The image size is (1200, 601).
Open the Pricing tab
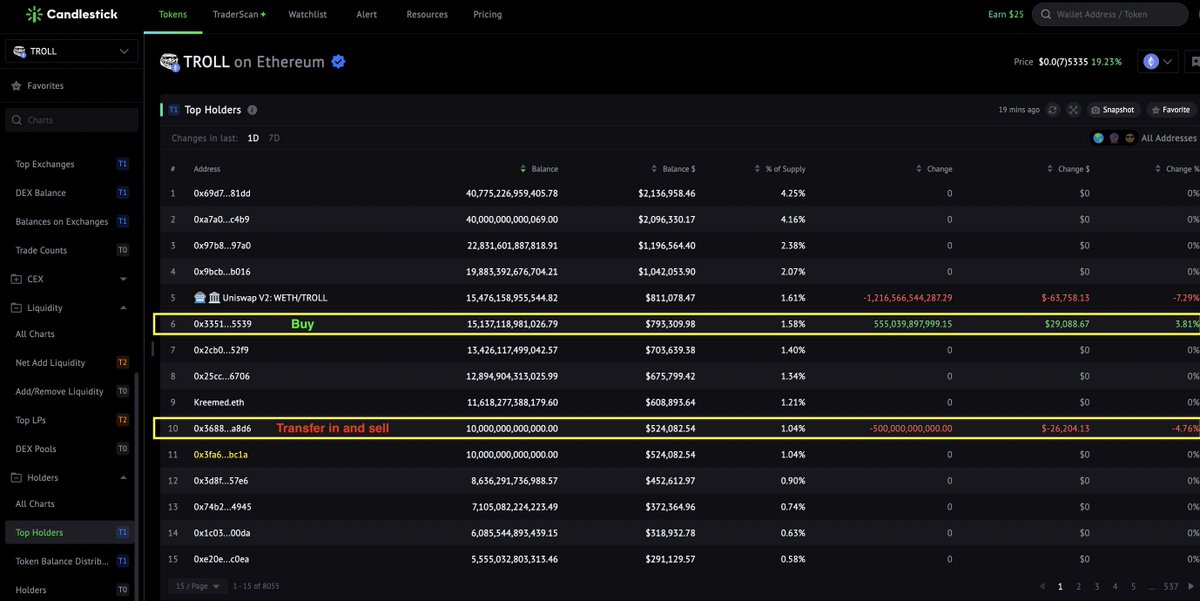(488, 15)
